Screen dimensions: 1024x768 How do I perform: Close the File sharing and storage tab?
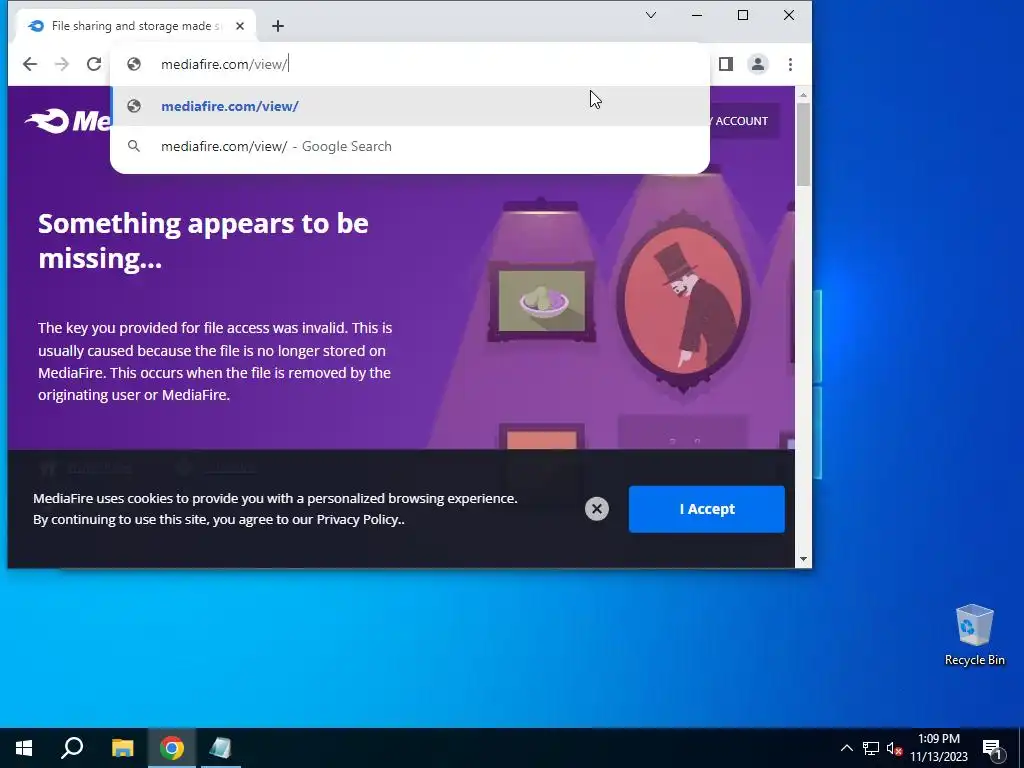pos(240,26)
